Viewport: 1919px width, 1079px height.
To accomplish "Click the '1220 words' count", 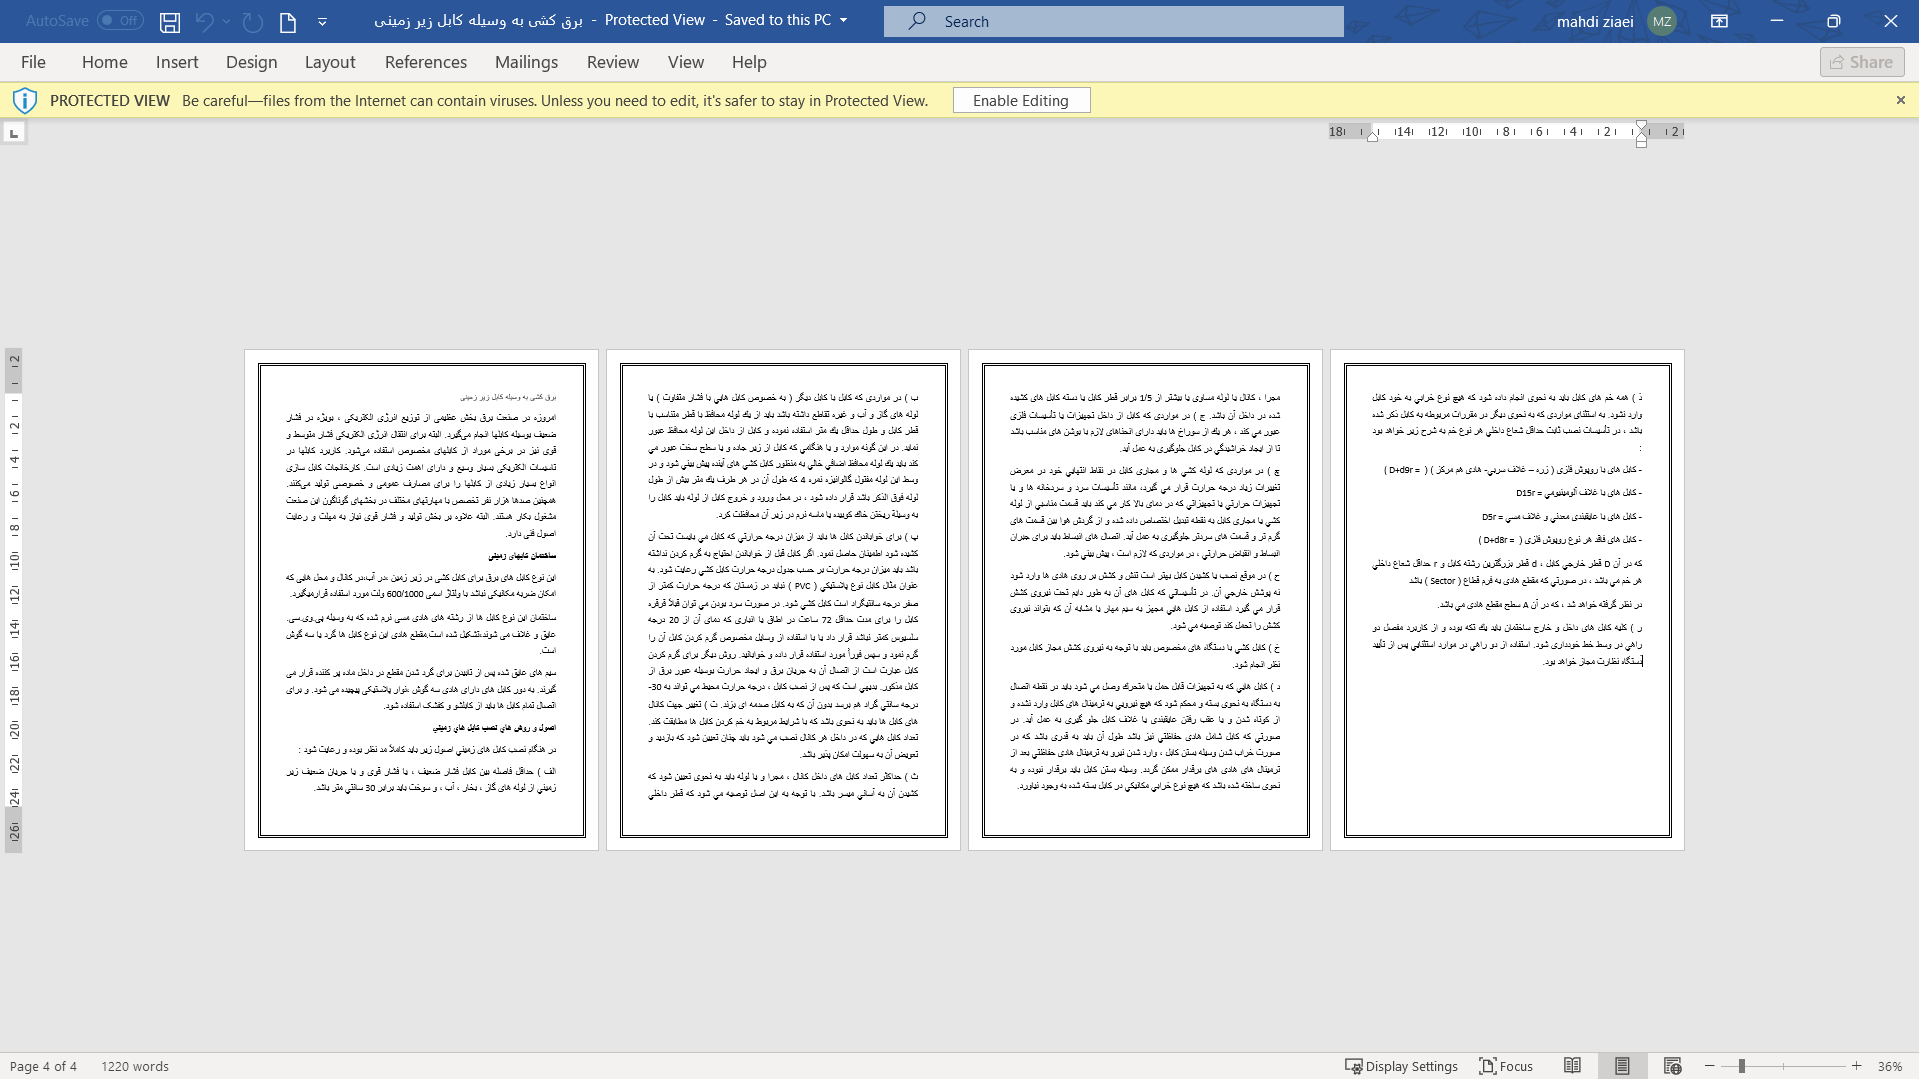I will pyautogui.click(x=135, y=1066).
